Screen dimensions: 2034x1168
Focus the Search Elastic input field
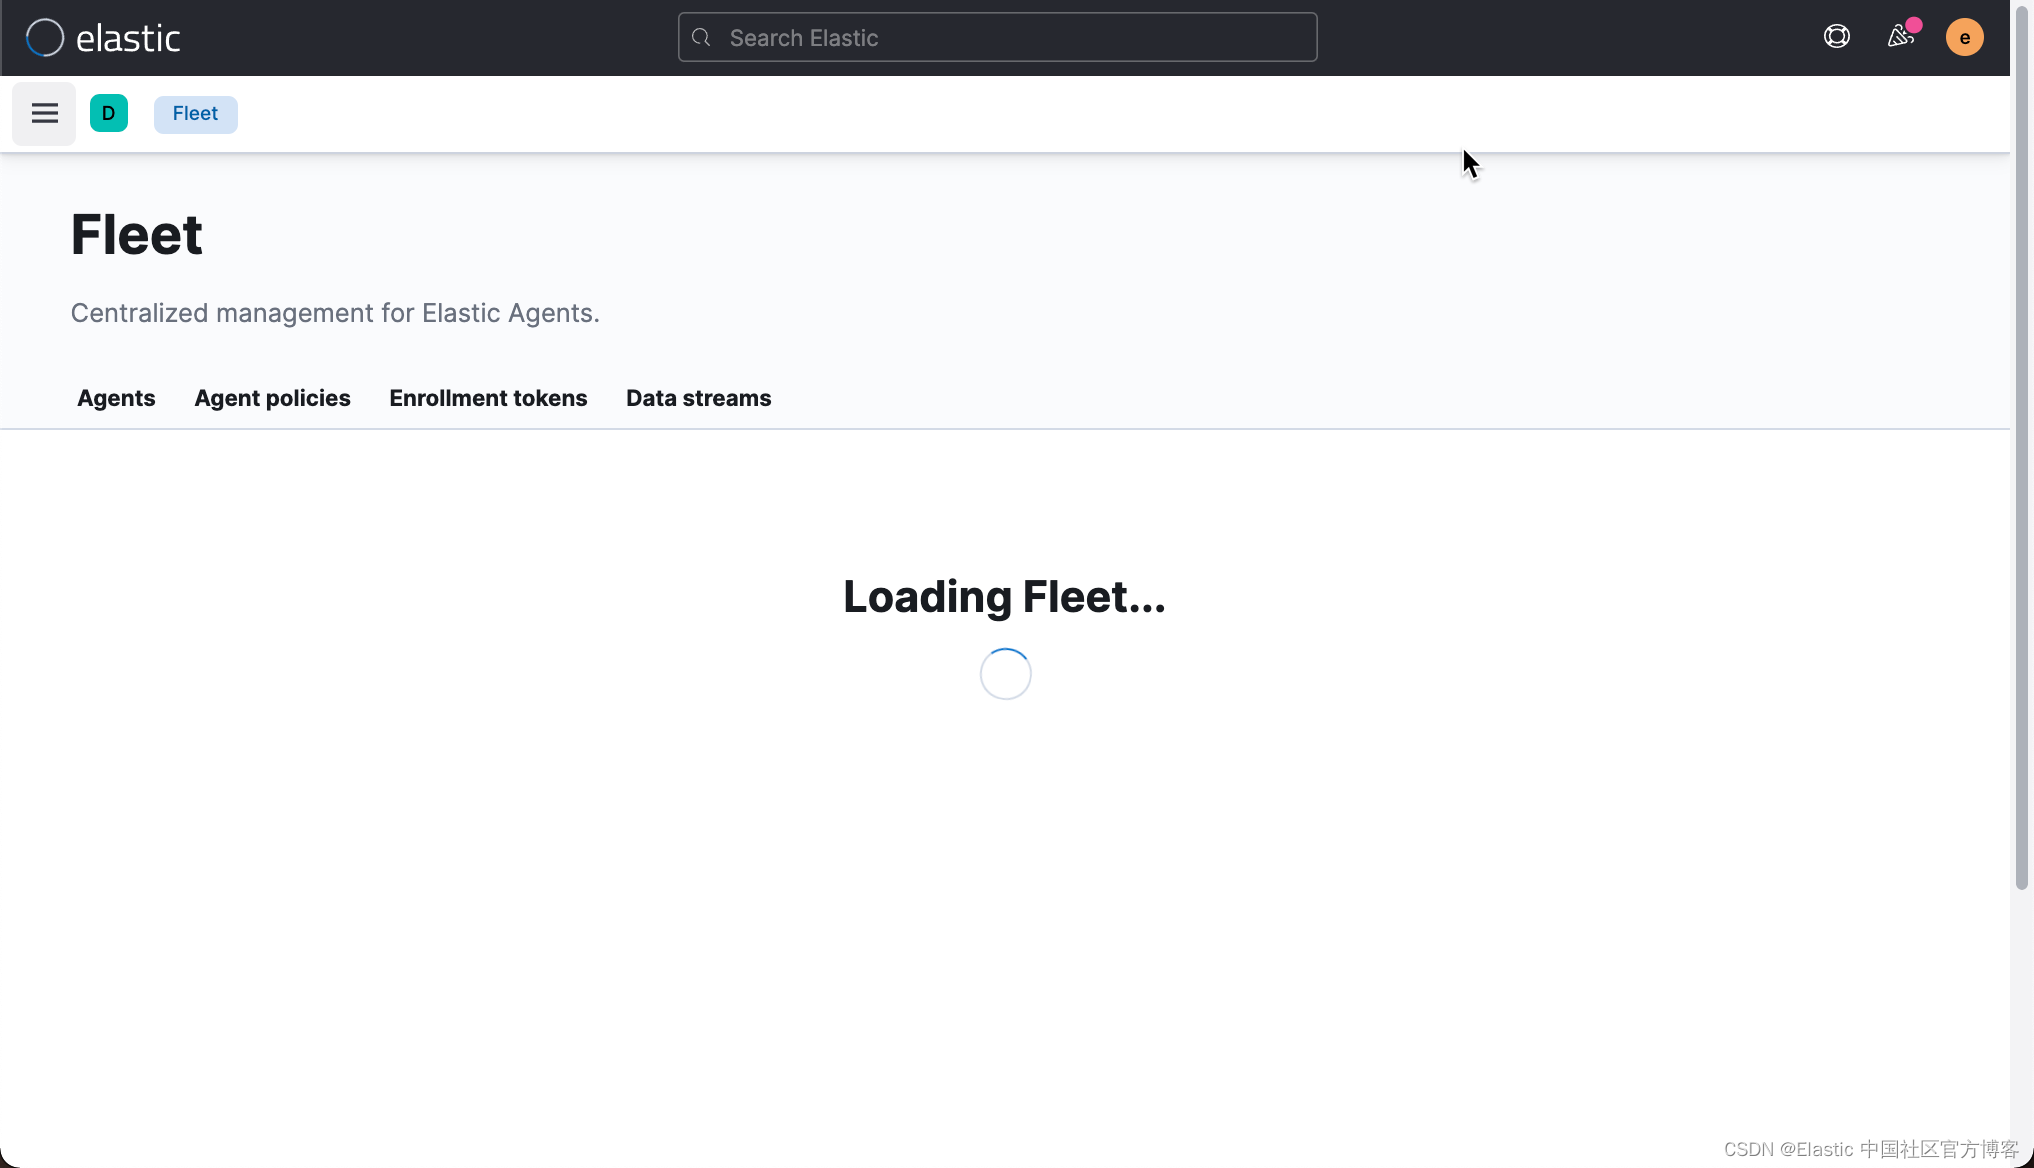[x=1000, y=38]
